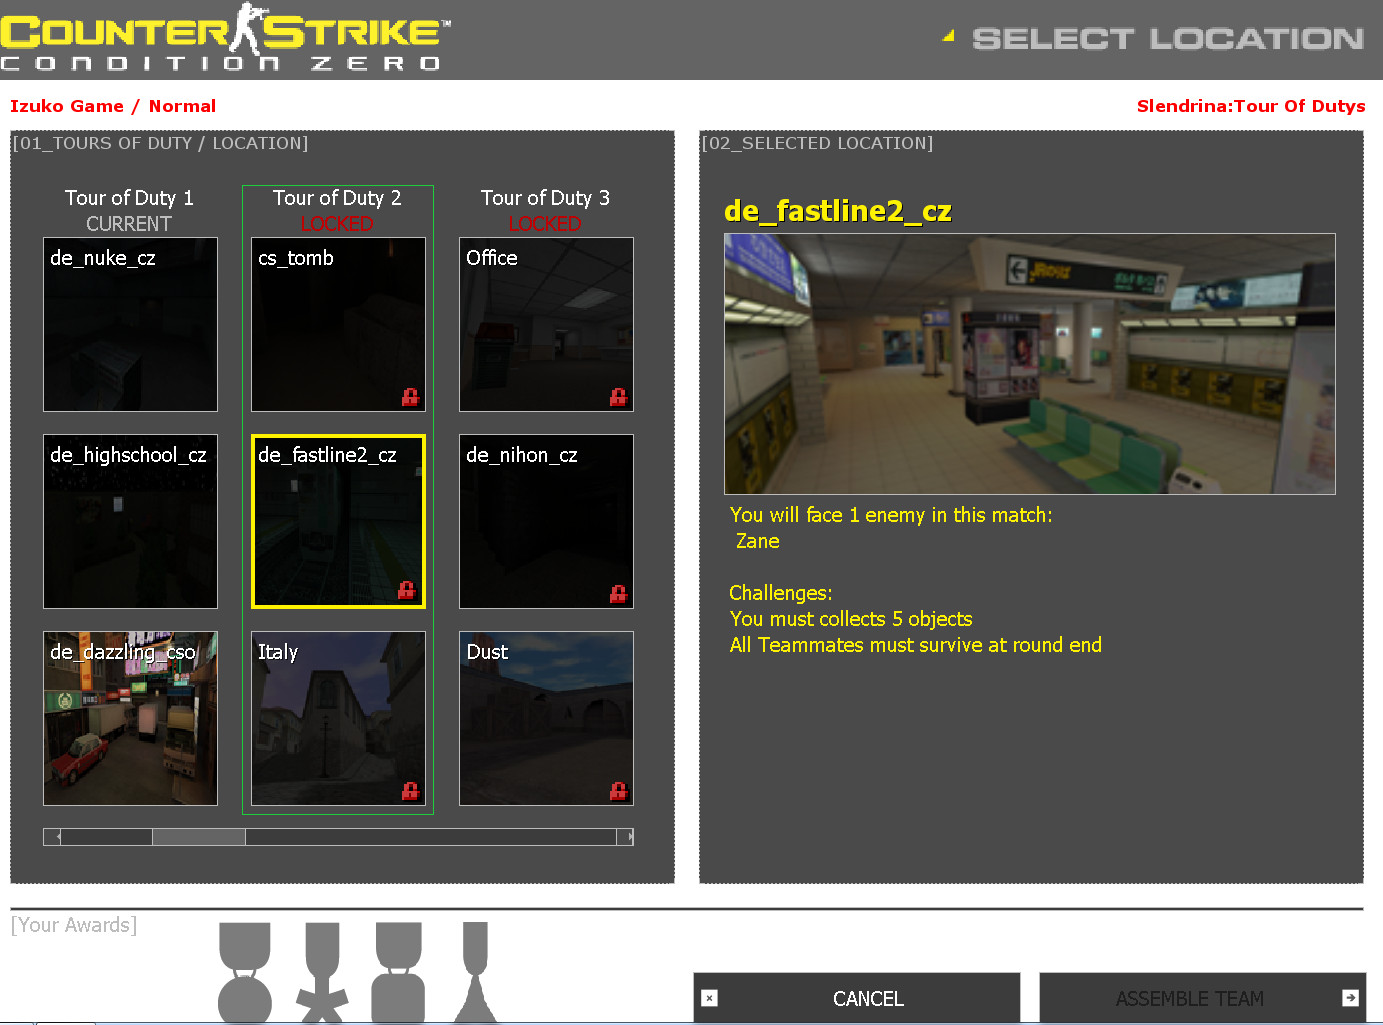Click the ASSEMBLE TEAM button
The image size is (1383, 1025).
pyautogui.click(x=1203, y=998)
